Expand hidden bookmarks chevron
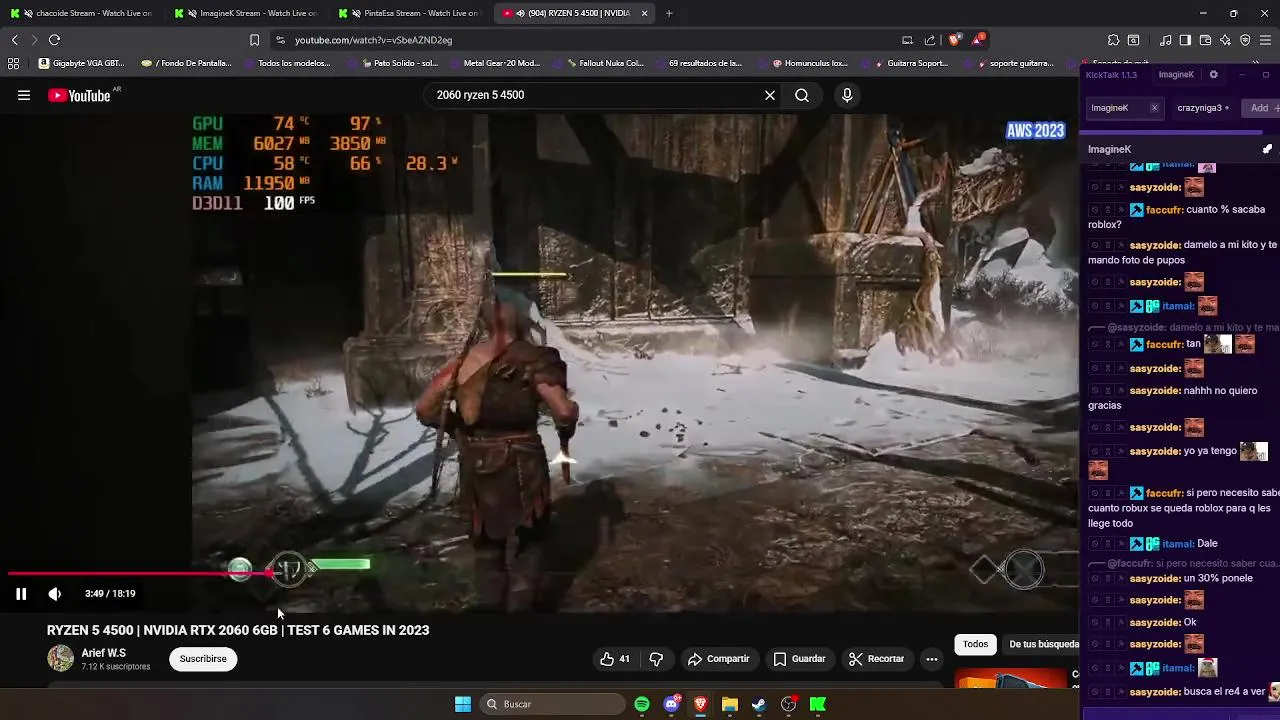Image resolution: width=1280 pixels, height=720 pixels. pyautogui.click(x=1255, y=63)
